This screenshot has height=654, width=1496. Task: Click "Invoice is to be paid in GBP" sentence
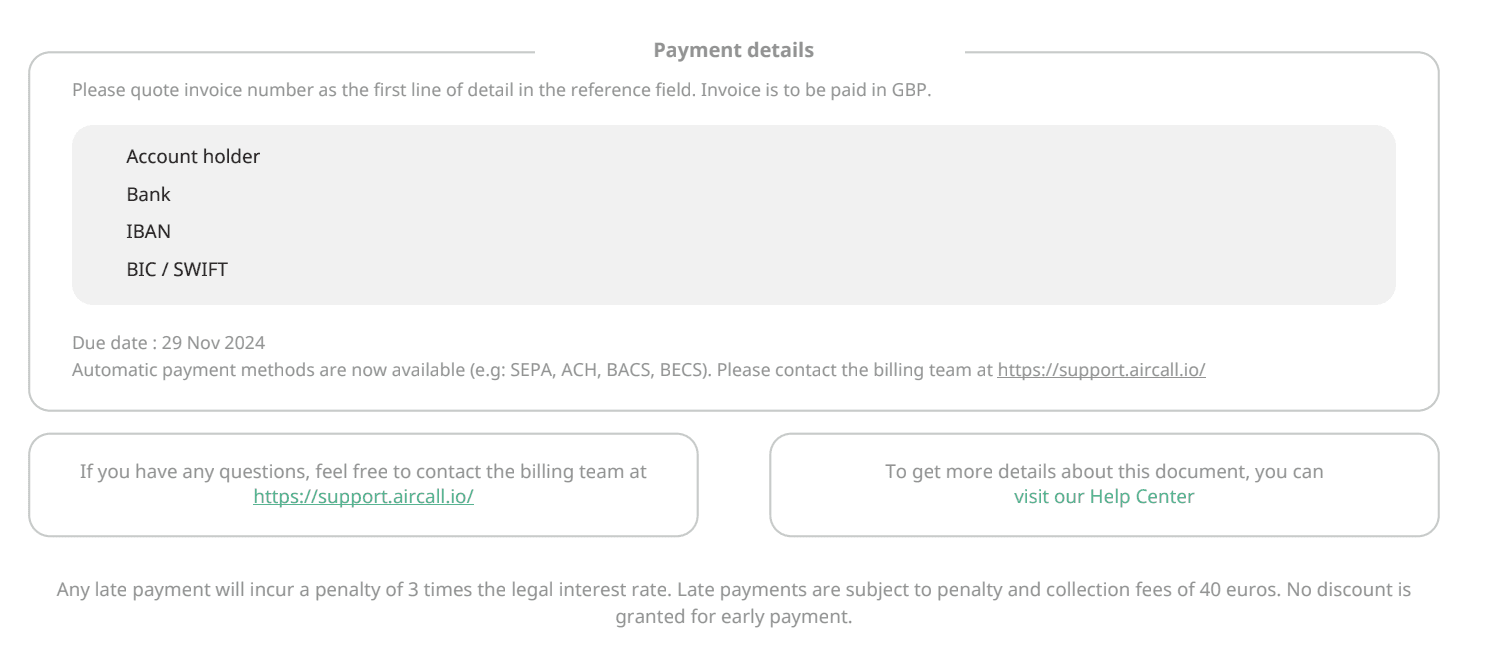click(815, 90)
